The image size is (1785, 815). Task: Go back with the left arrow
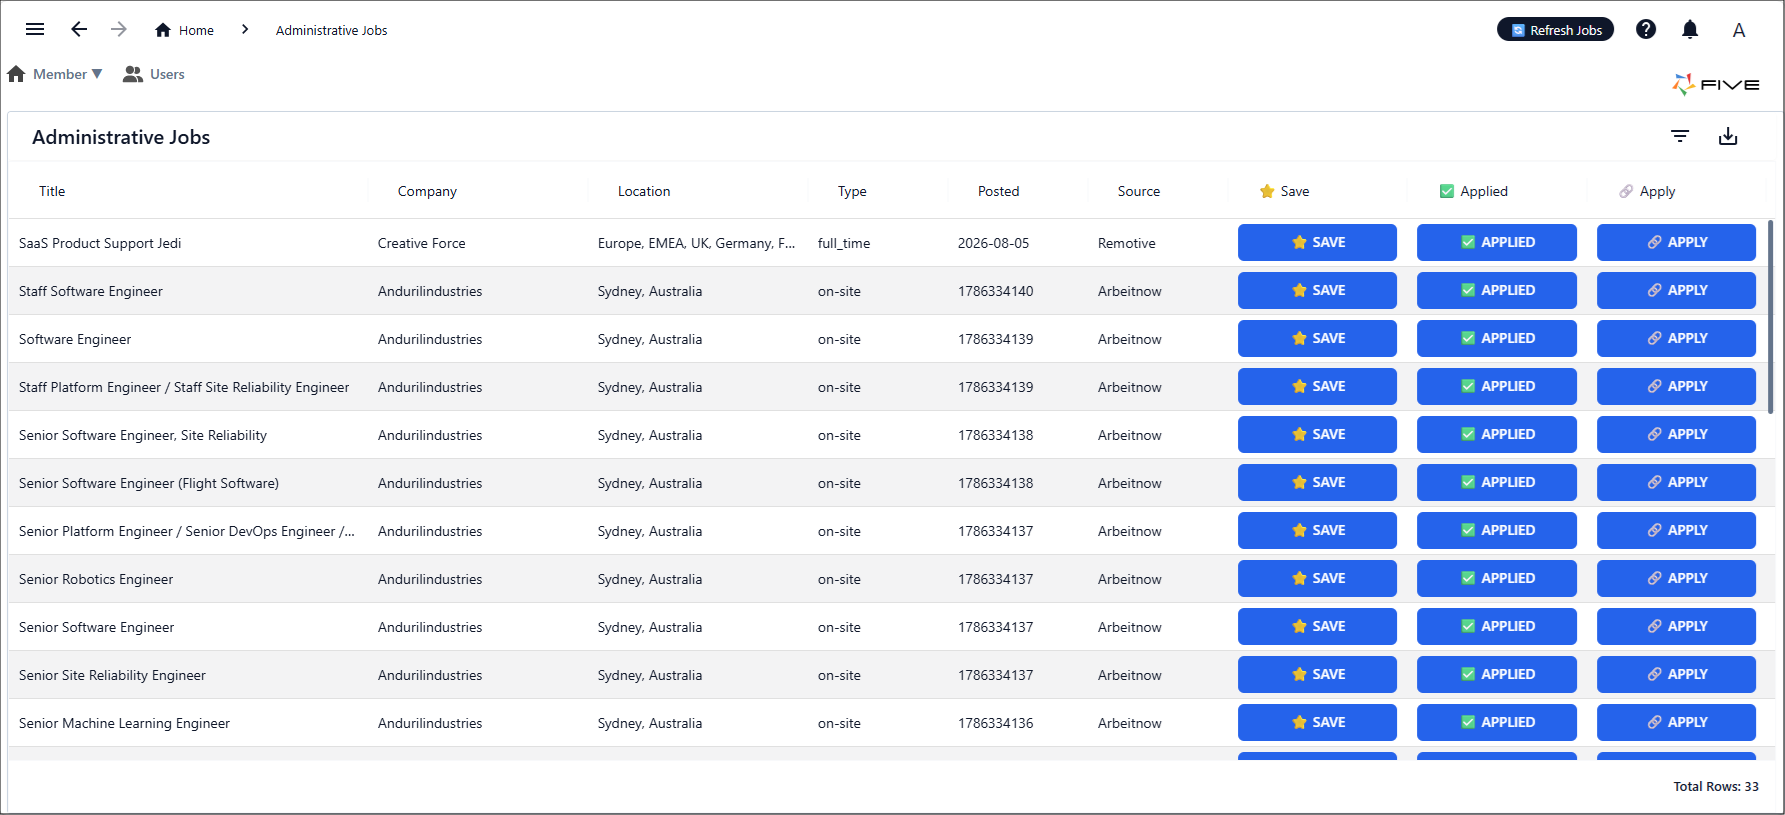pos(79,29)
